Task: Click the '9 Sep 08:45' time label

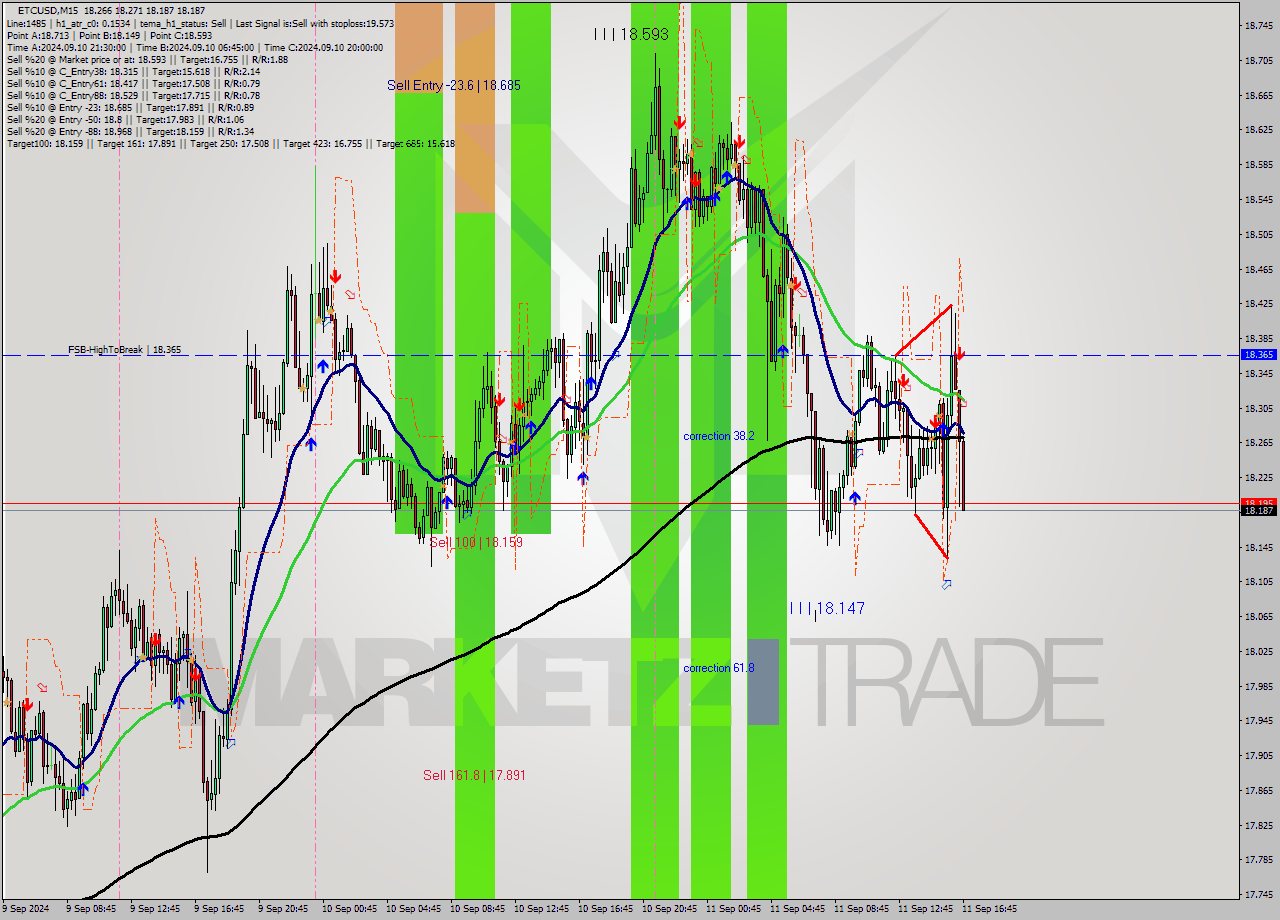Action: (x=91, y=909)
